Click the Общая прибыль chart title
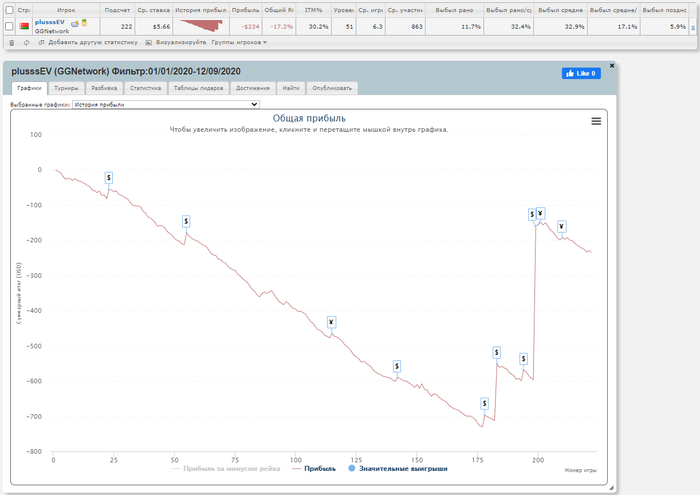Viewport: 700px width, 495px height. (x=309, y=118)
